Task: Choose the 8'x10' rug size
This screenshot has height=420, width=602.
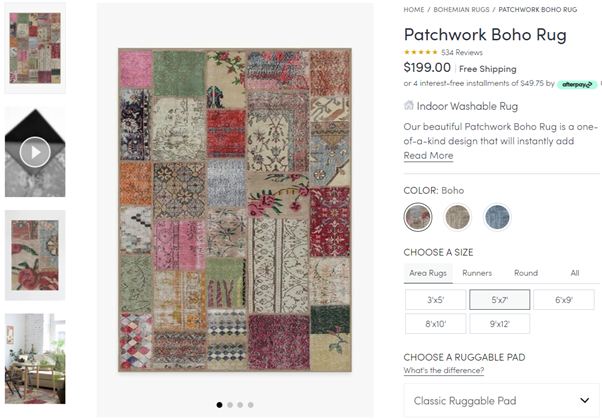Action: 436,324
